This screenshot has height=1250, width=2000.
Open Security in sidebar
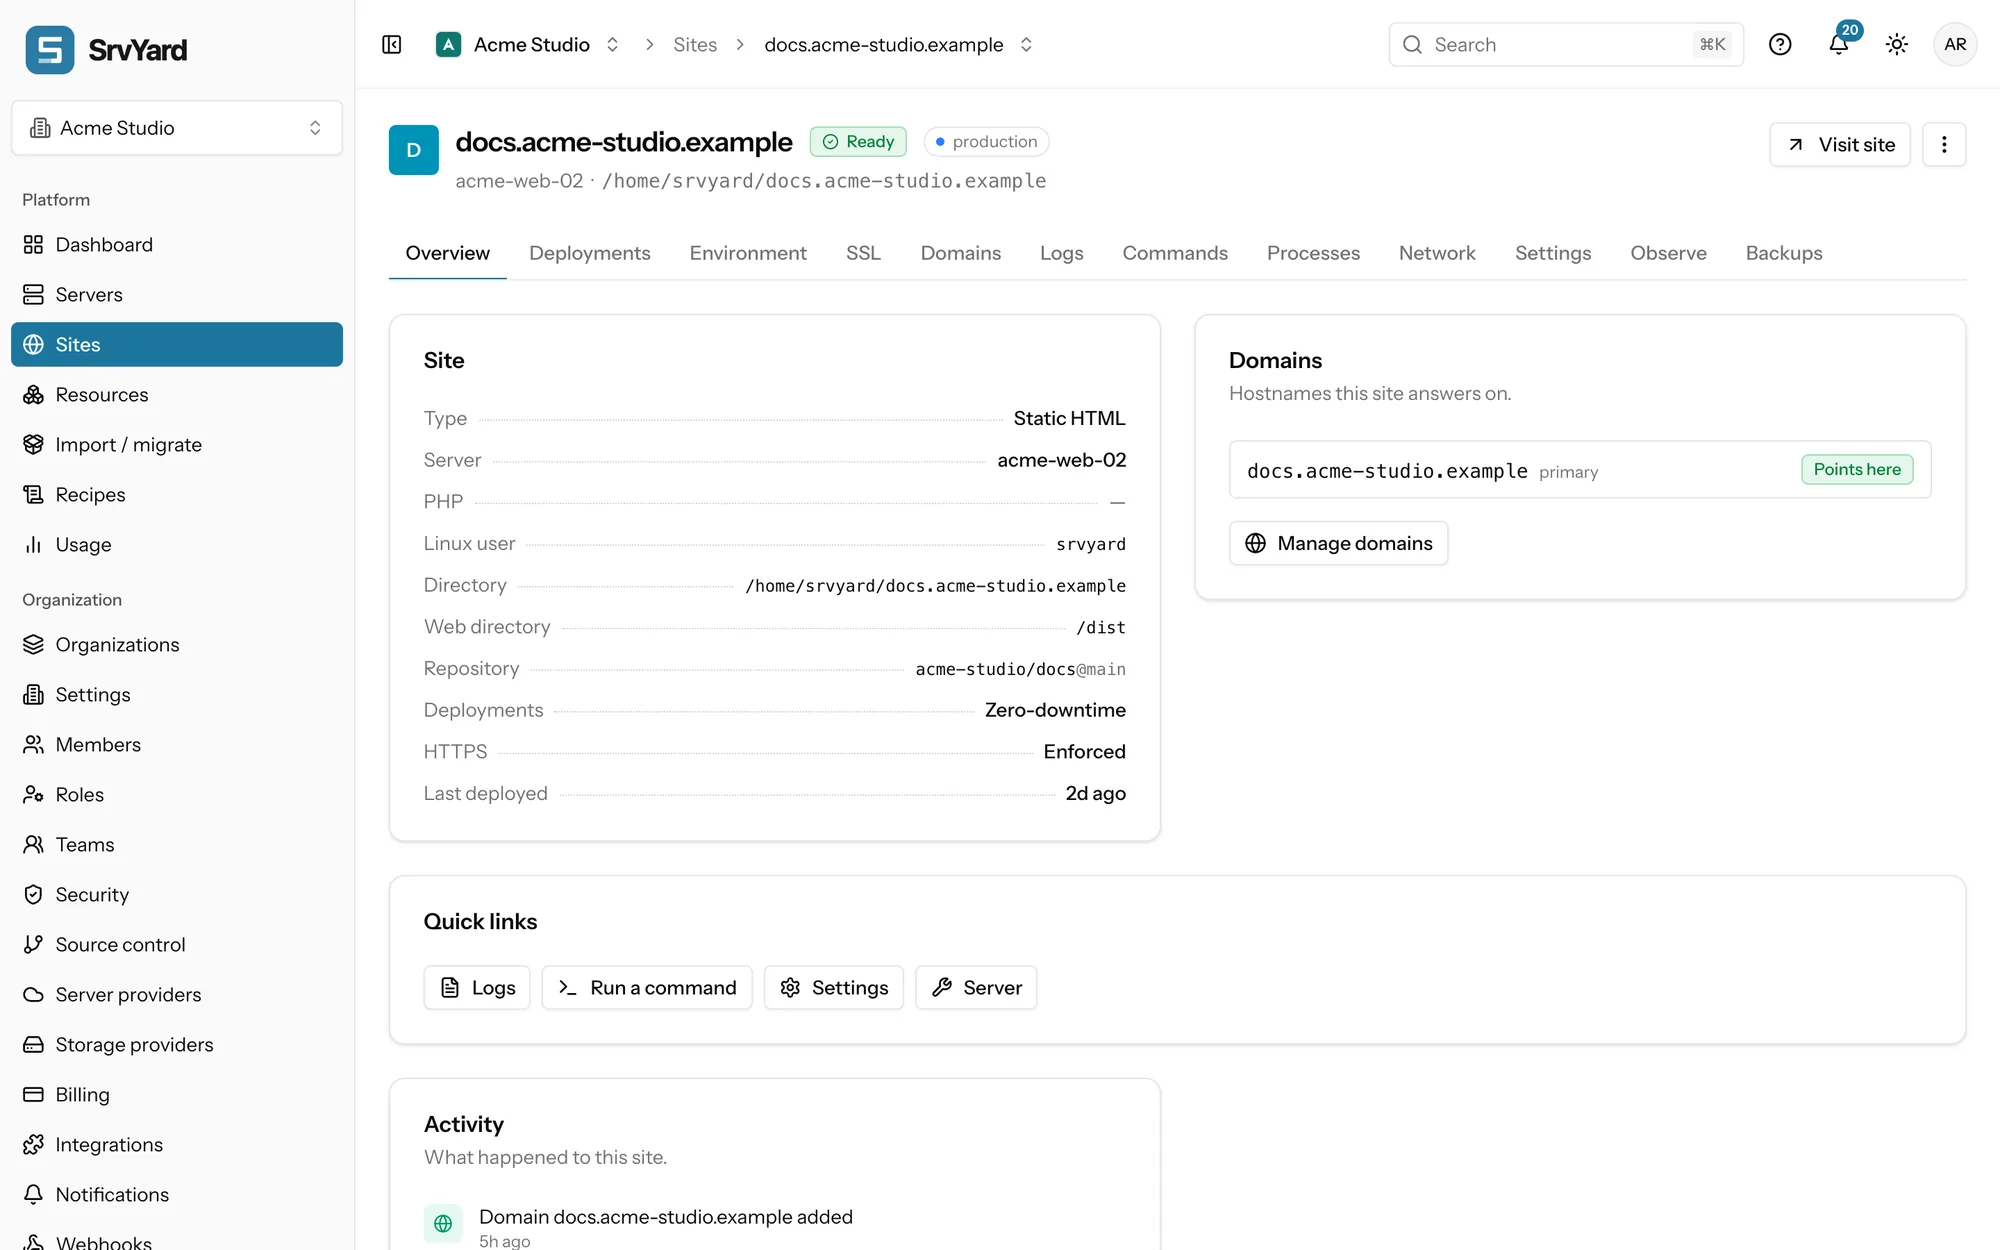(177, 895)
